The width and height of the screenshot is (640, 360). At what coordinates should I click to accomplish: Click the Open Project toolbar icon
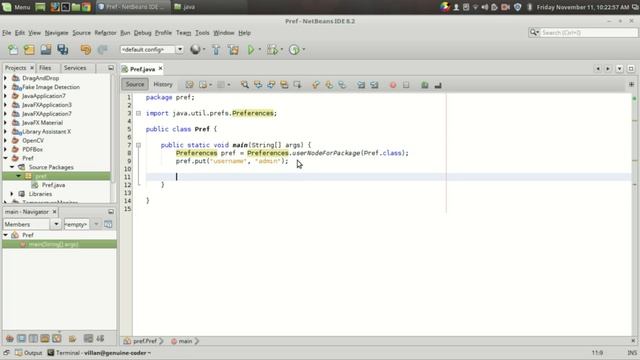(46, 50)
